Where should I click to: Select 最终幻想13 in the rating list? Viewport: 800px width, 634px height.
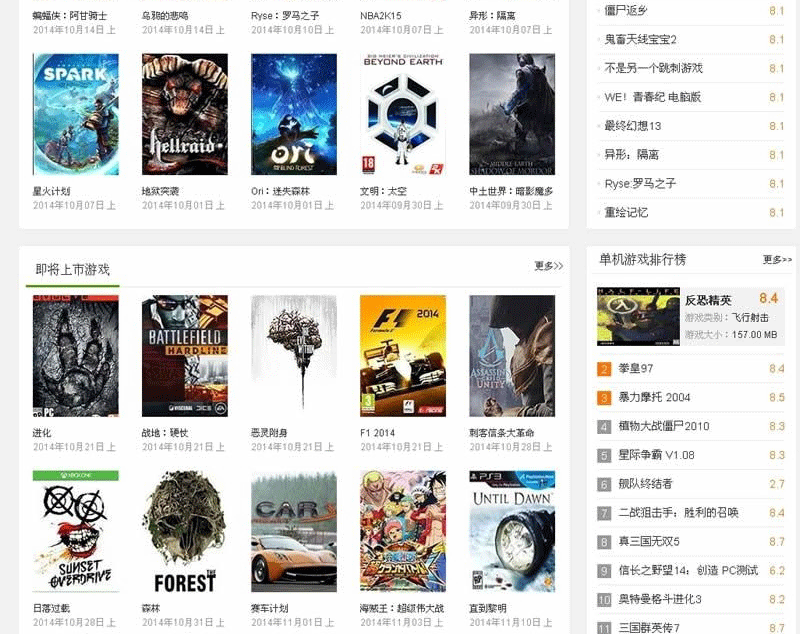click(x=633, y=126)
